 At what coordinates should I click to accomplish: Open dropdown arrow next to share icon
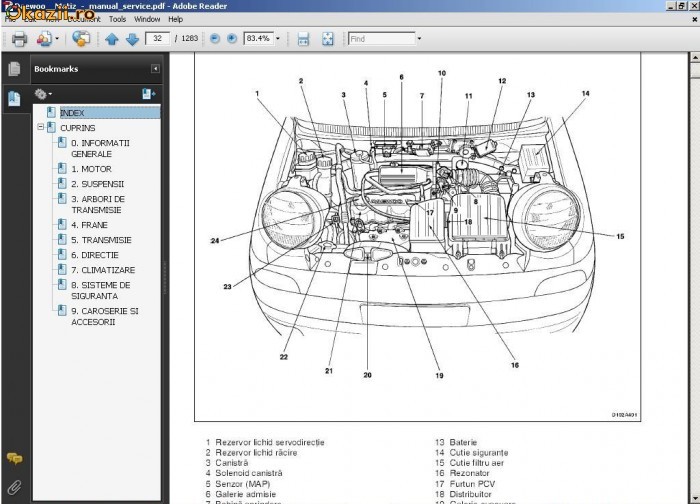(x=57, y=39)
